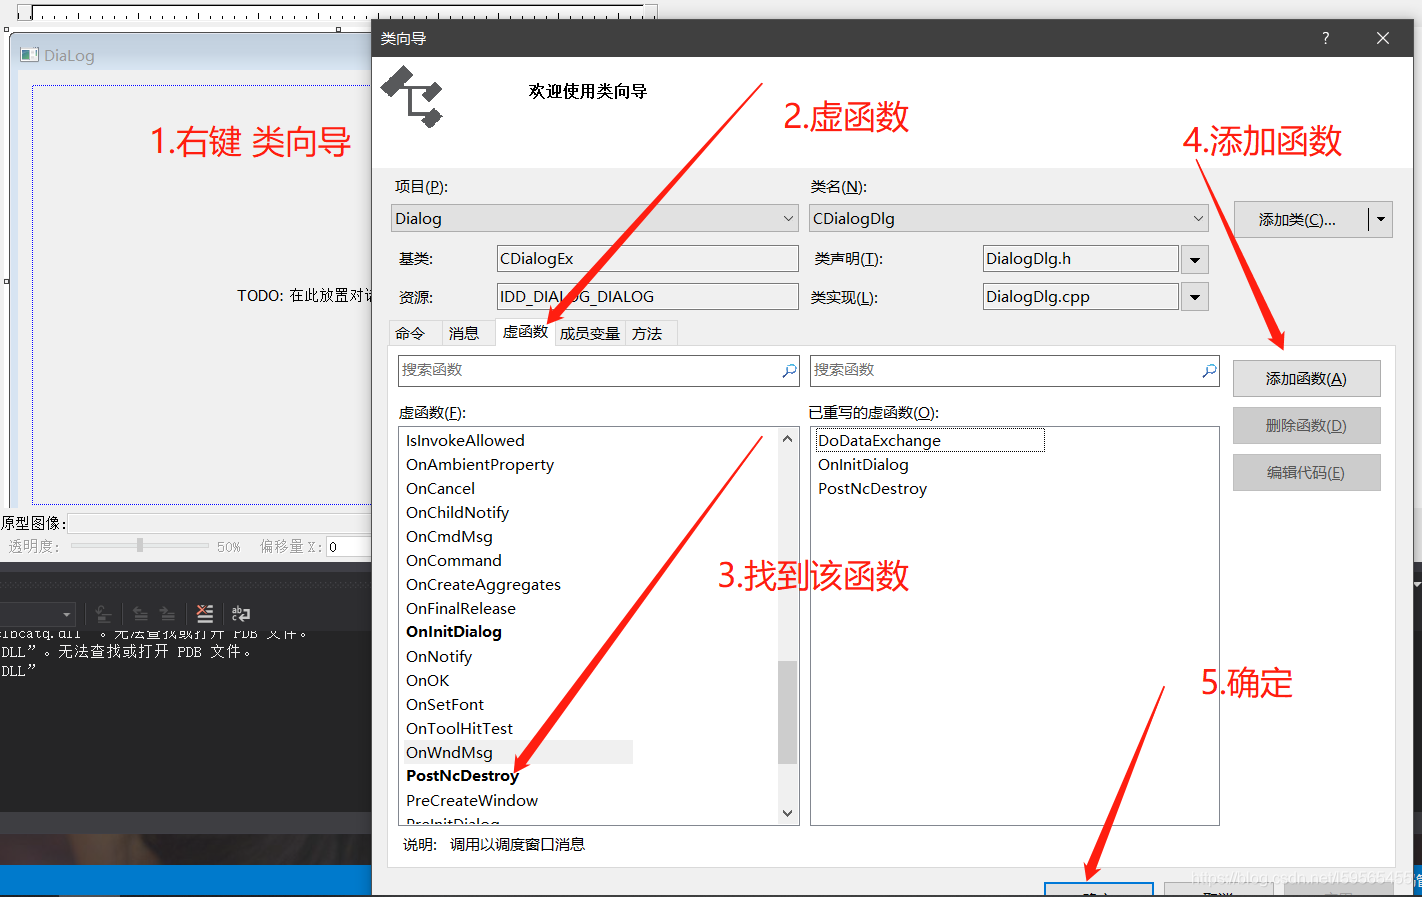Select OnCreateAggregates in virtual functions list
The image size is (1422, 897).
(x=483, y=584)
